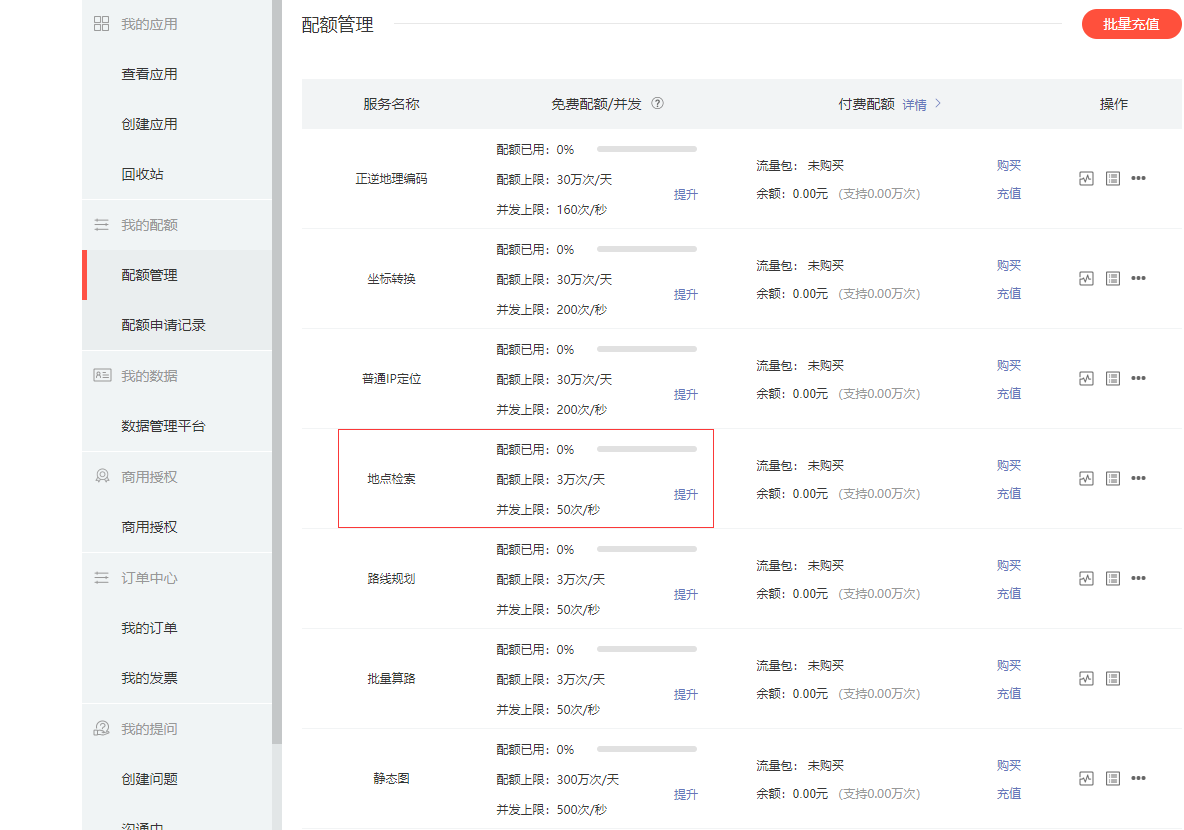1184x830 pixels.
Task: Open 商用授权 sub-item in sidebar
Action: pyautogui.click(x=150, y=526)
